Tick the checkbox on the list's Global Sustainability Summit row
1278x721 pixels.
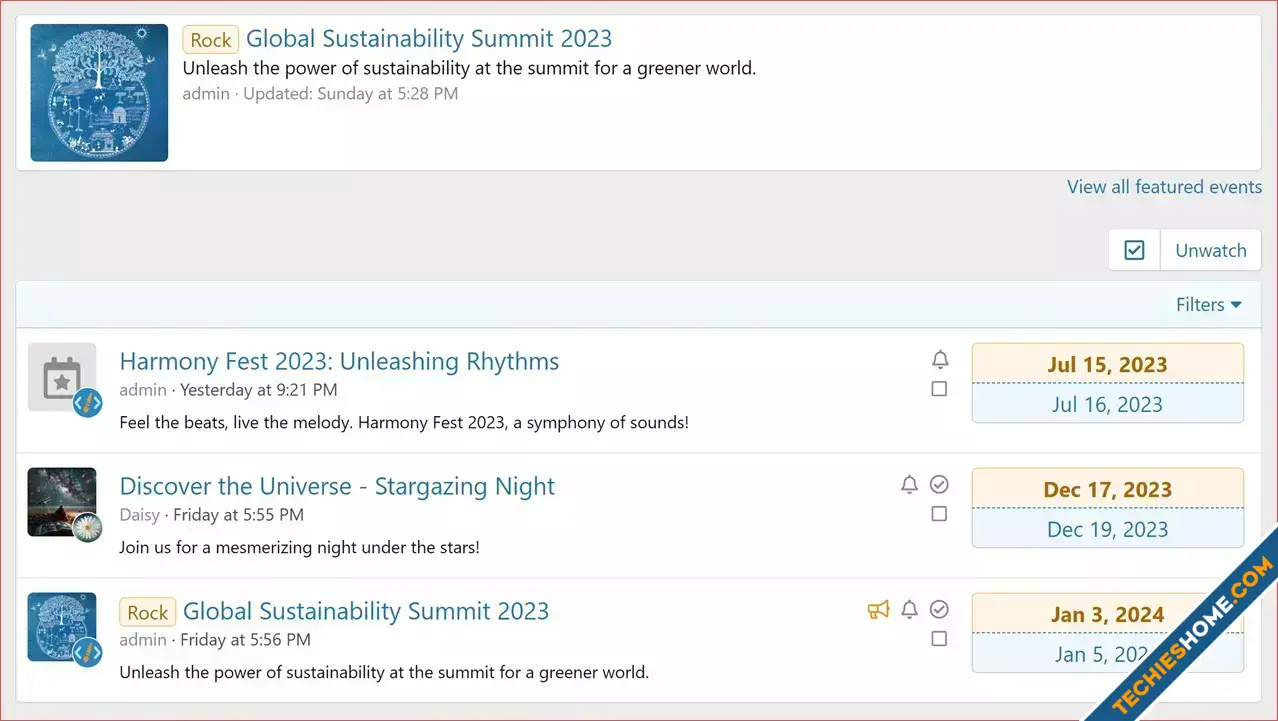pos(939,639)
